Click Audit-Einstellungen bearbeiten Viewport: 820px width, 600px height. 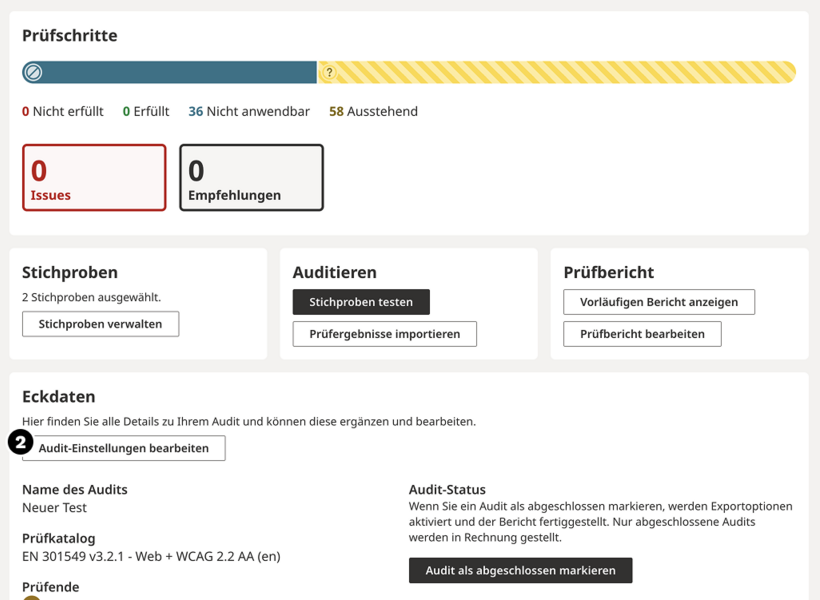[x=123, y=448]
